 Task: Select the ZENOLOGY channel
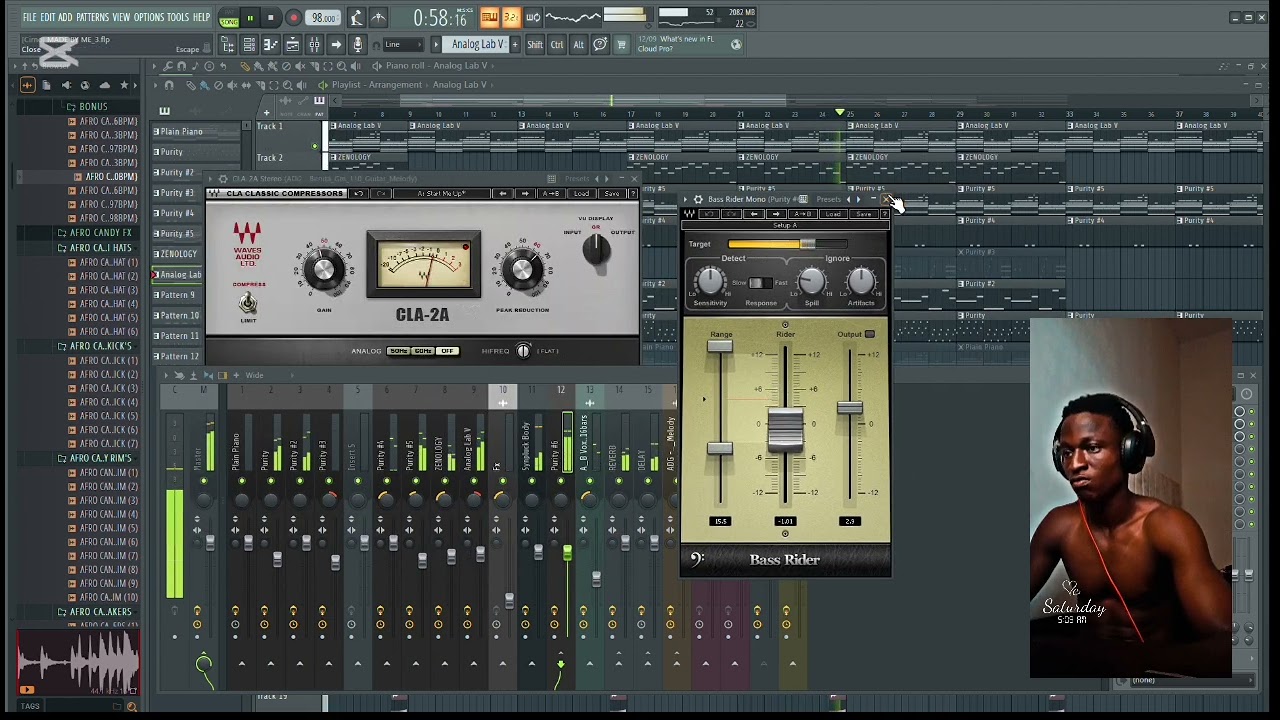click(x=178, y=254)
